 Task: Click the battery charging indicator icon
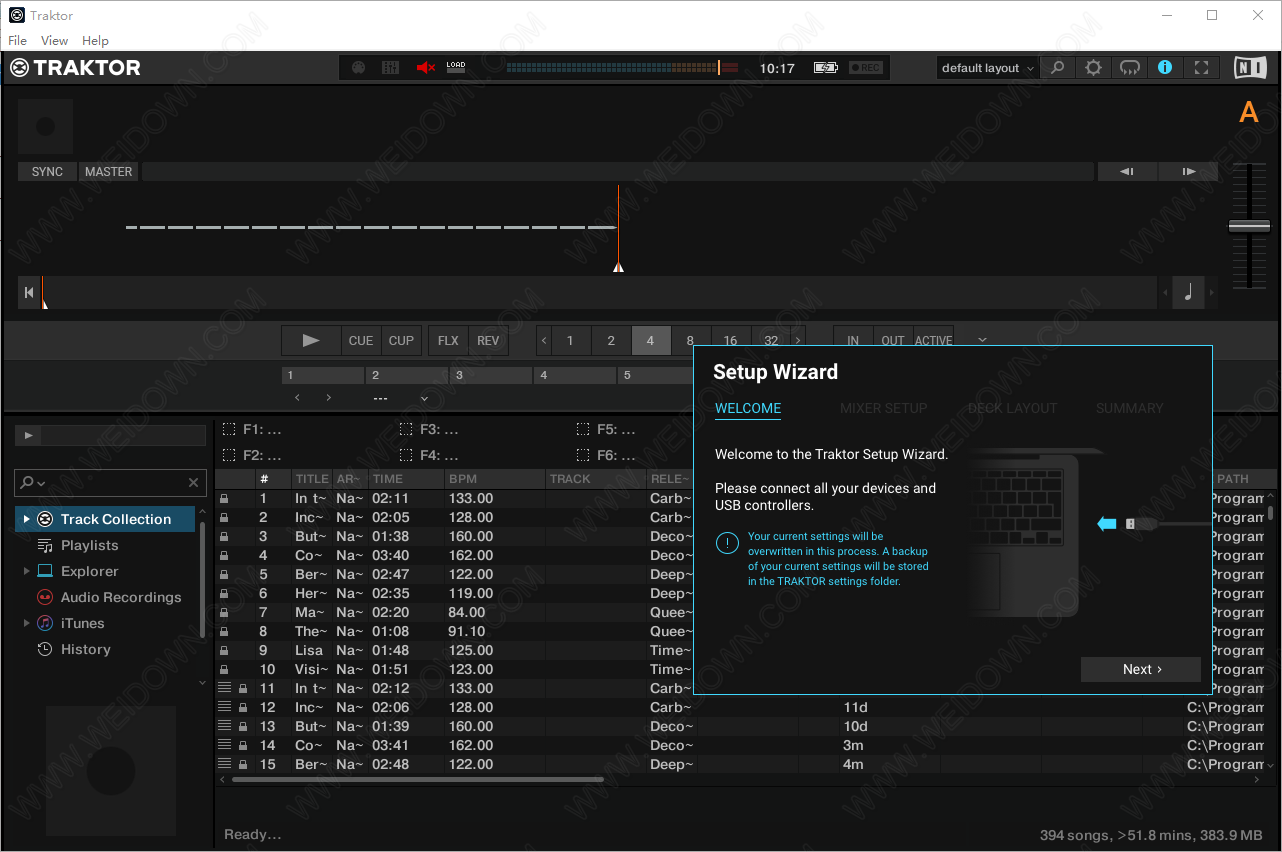(825, 68)
